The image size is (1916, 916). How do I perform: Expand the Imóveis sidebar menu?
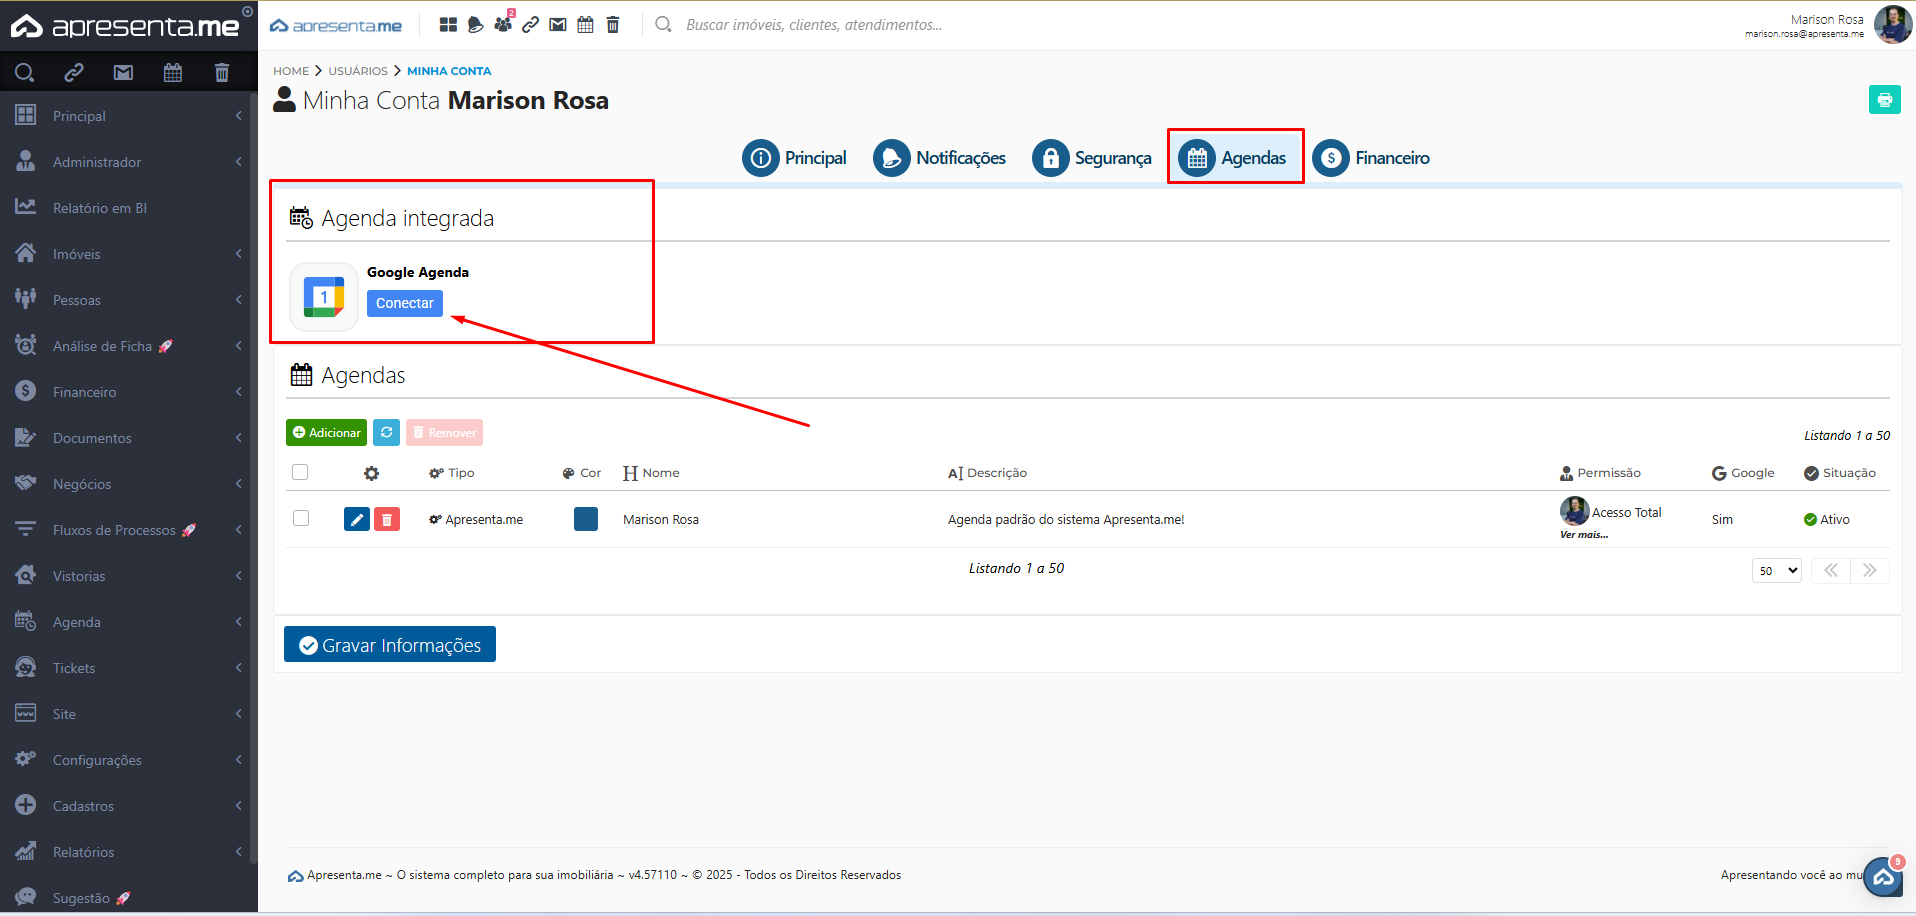(x=128, y=254)
